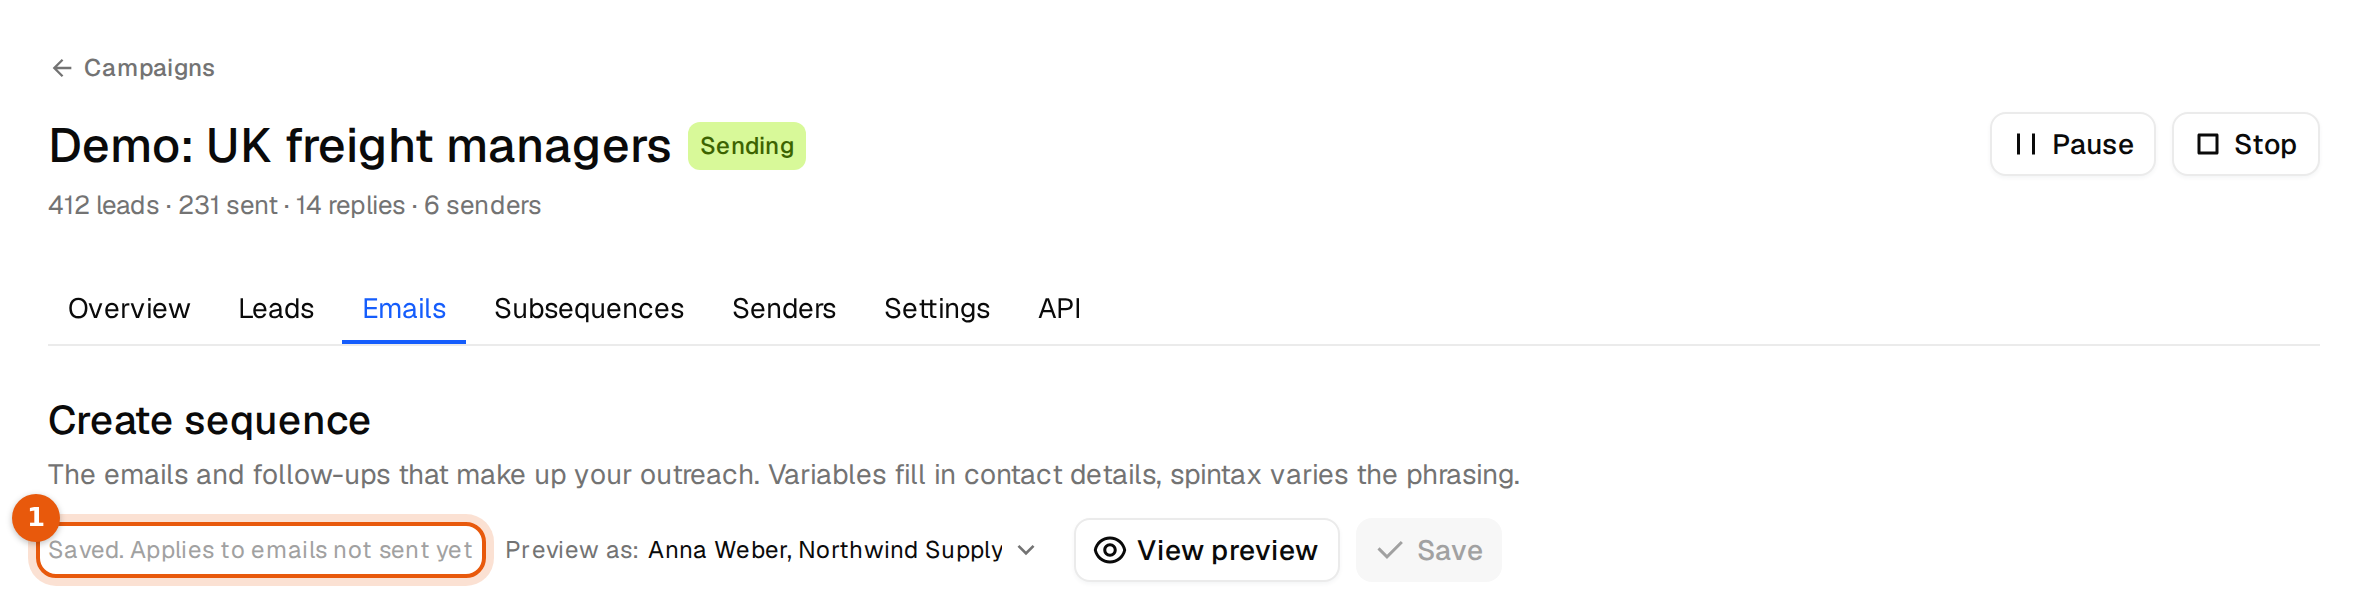The image size is (2368, 610).
Task: Select the Emails tab
Action: click(404, 309)
